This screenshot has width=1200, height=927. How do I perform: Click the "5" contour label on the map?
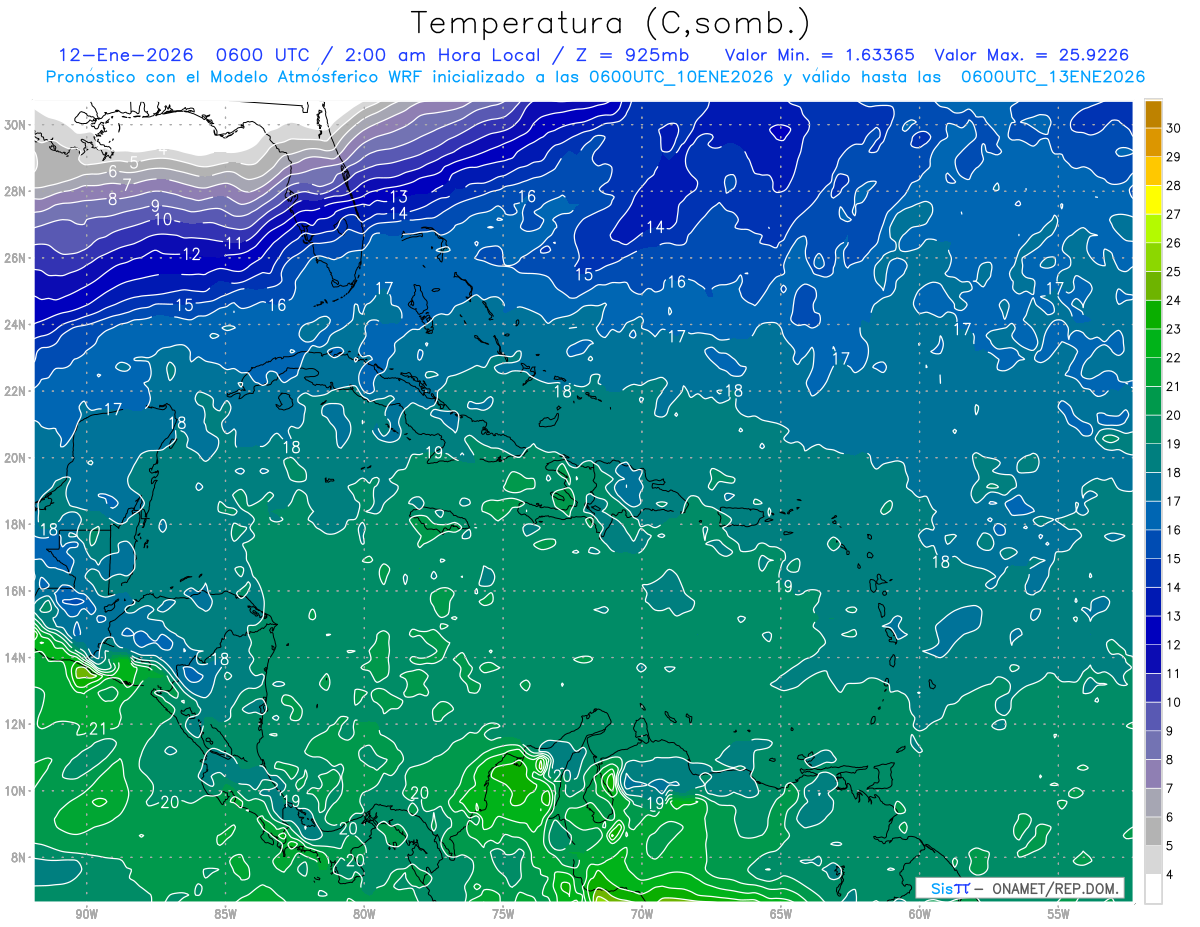(134, 162)
